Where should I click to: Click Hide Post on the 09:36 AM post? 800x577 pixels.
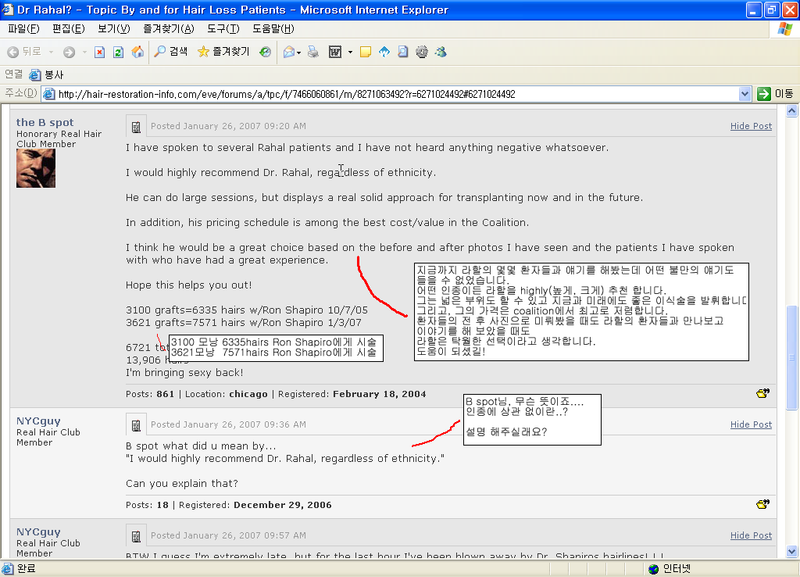pos(751,424)
